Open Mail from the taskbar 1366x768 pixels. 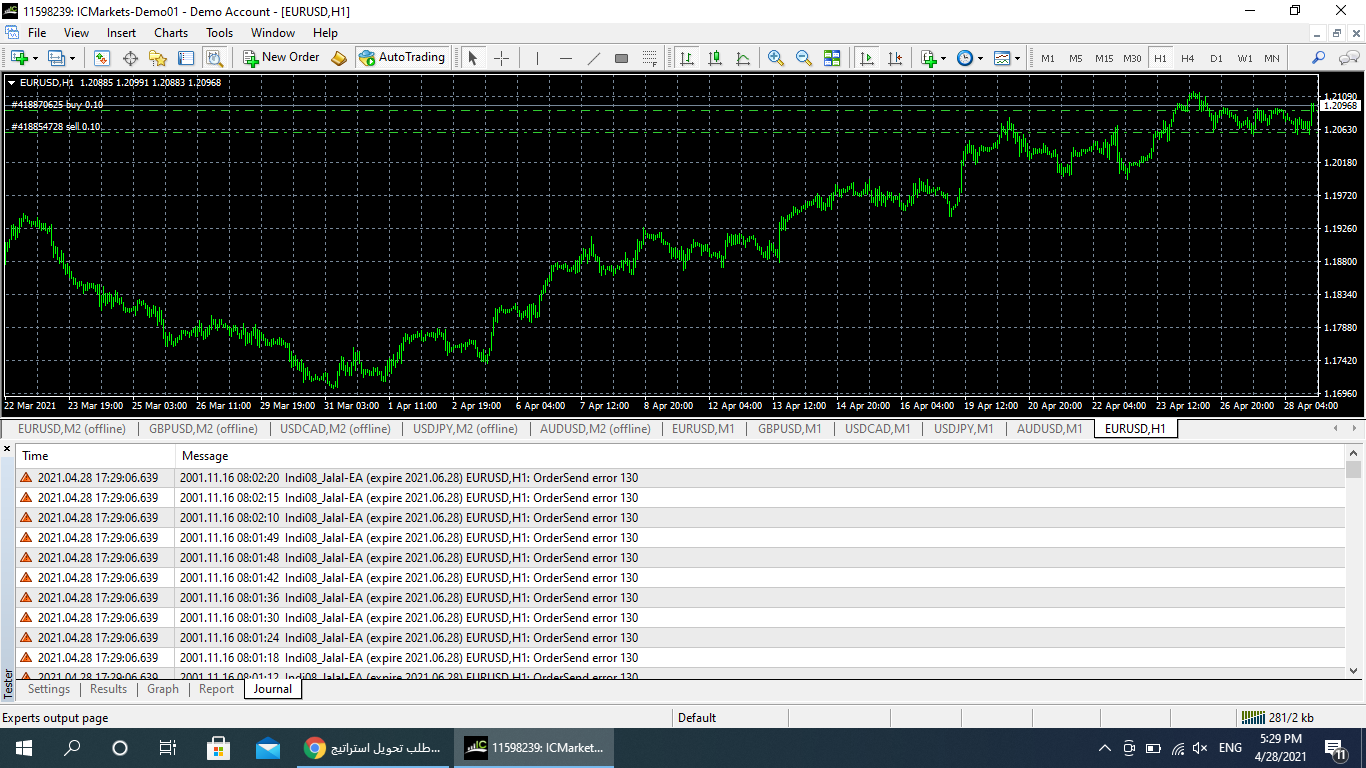point(267,748)
